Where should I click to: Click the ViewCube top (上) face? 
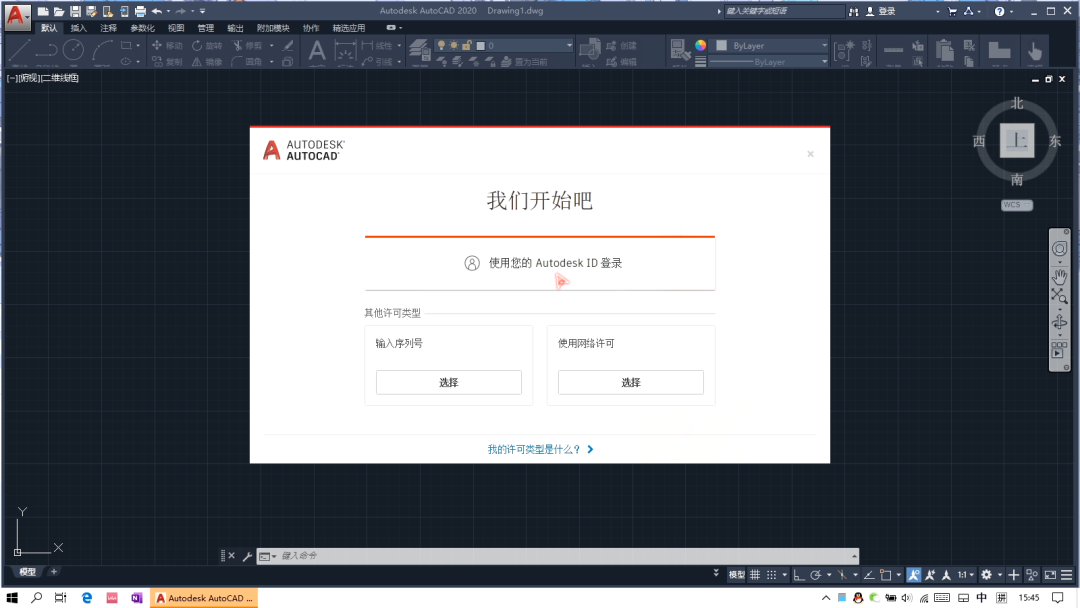pyautogui.click(x=1017, y=140)
